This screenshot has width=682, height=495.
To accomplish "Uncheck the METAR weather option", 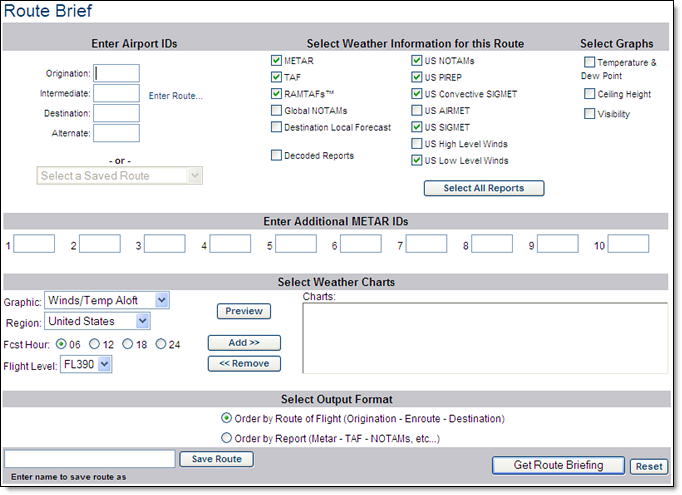I will 276,60.
